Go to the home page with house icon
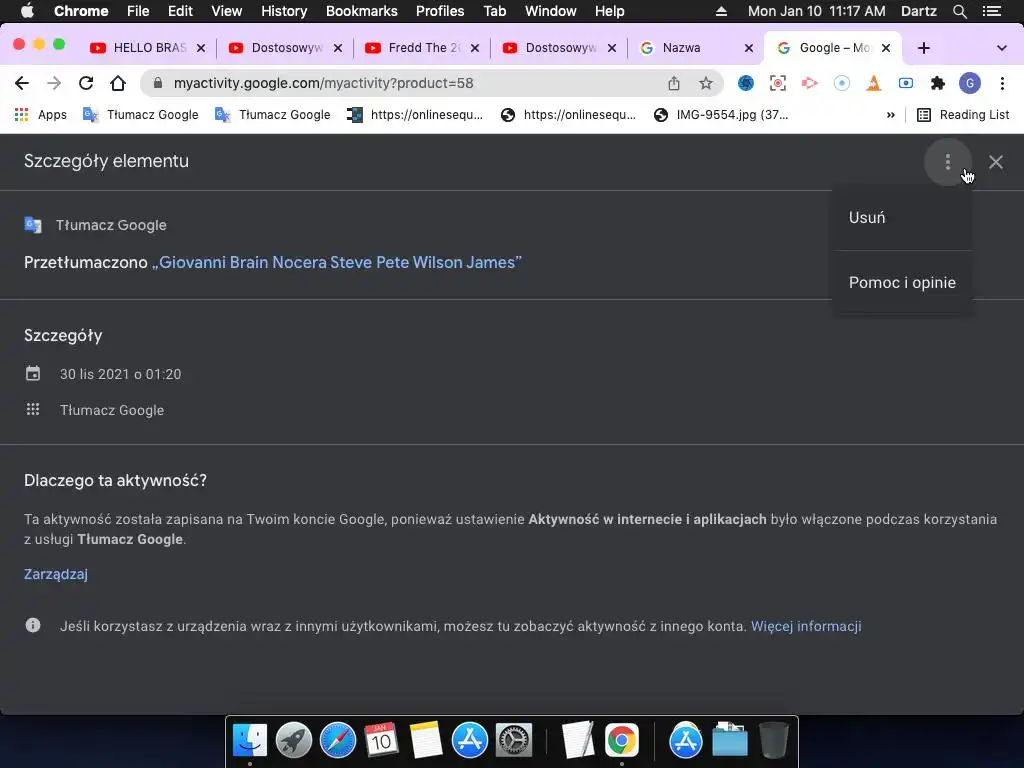1024x768 pixels. 118,83
